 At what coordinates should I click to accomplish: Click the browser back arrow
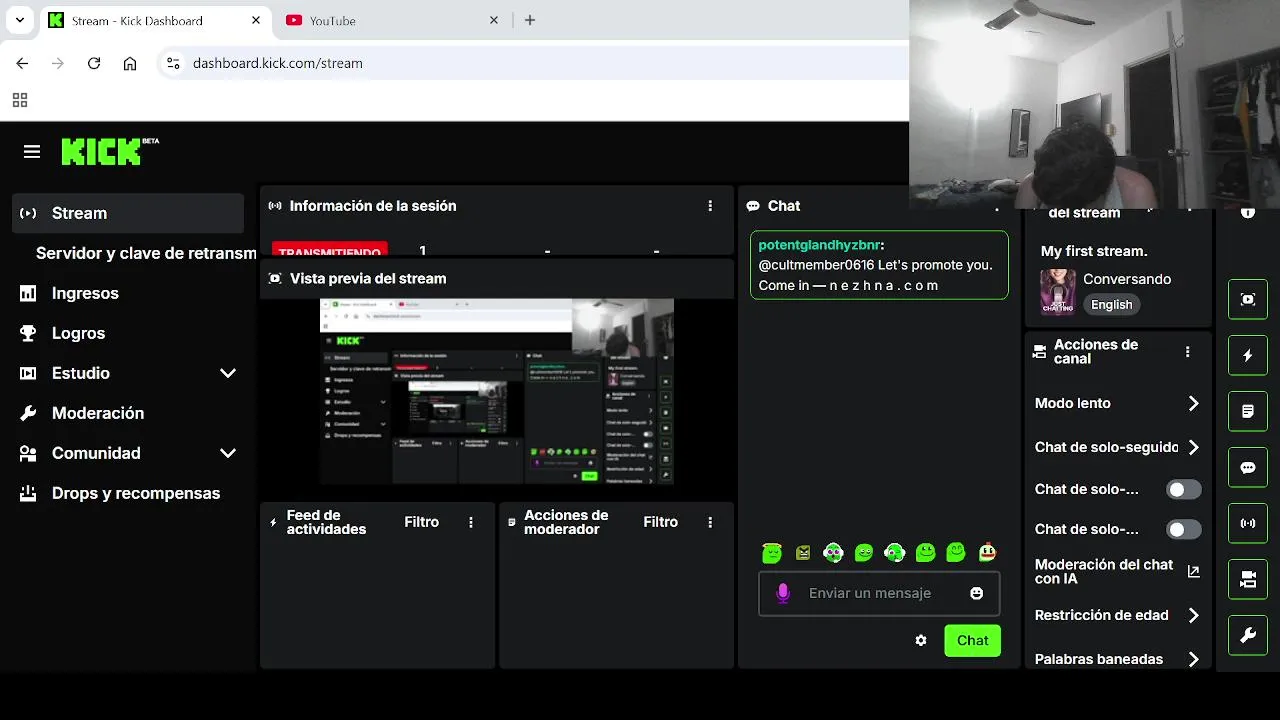pos(22,63)
